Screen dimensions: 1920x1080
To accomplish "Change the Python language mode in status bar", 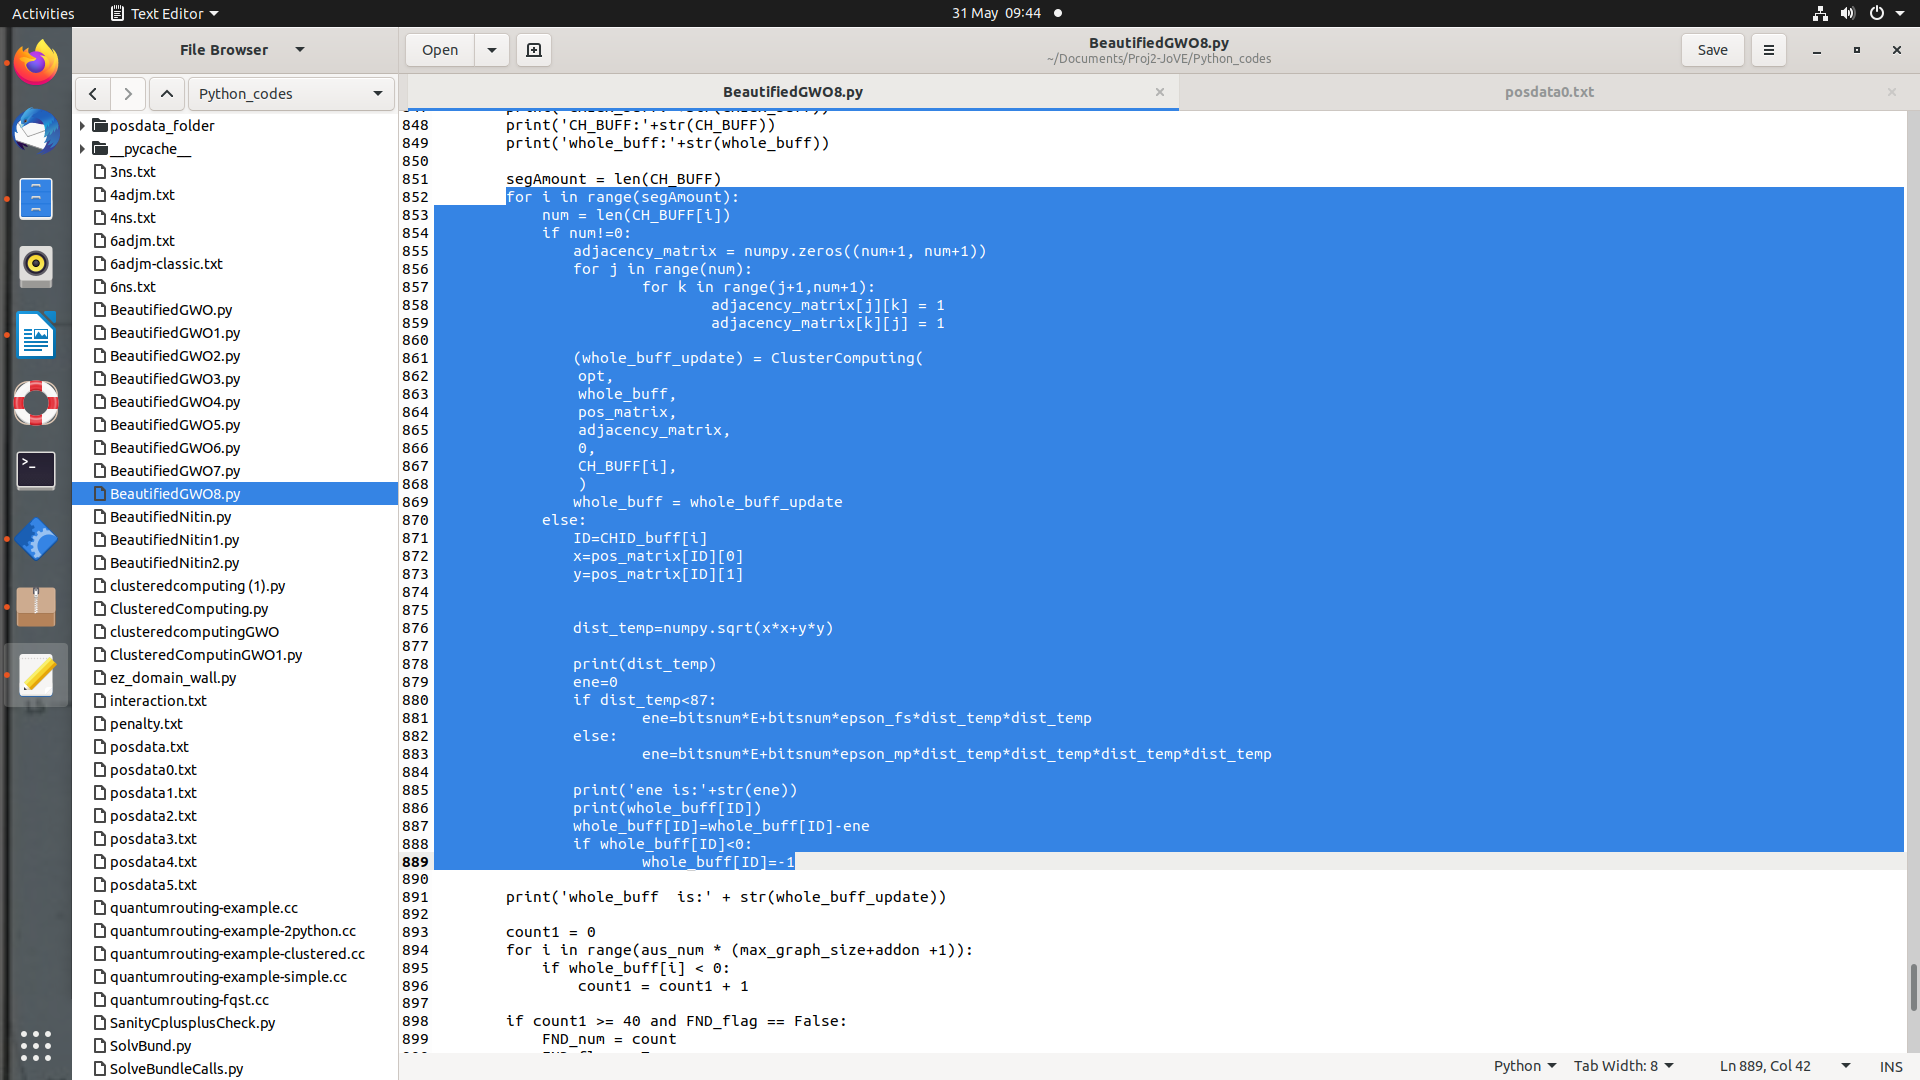I will click(x=1525, y=1066).
